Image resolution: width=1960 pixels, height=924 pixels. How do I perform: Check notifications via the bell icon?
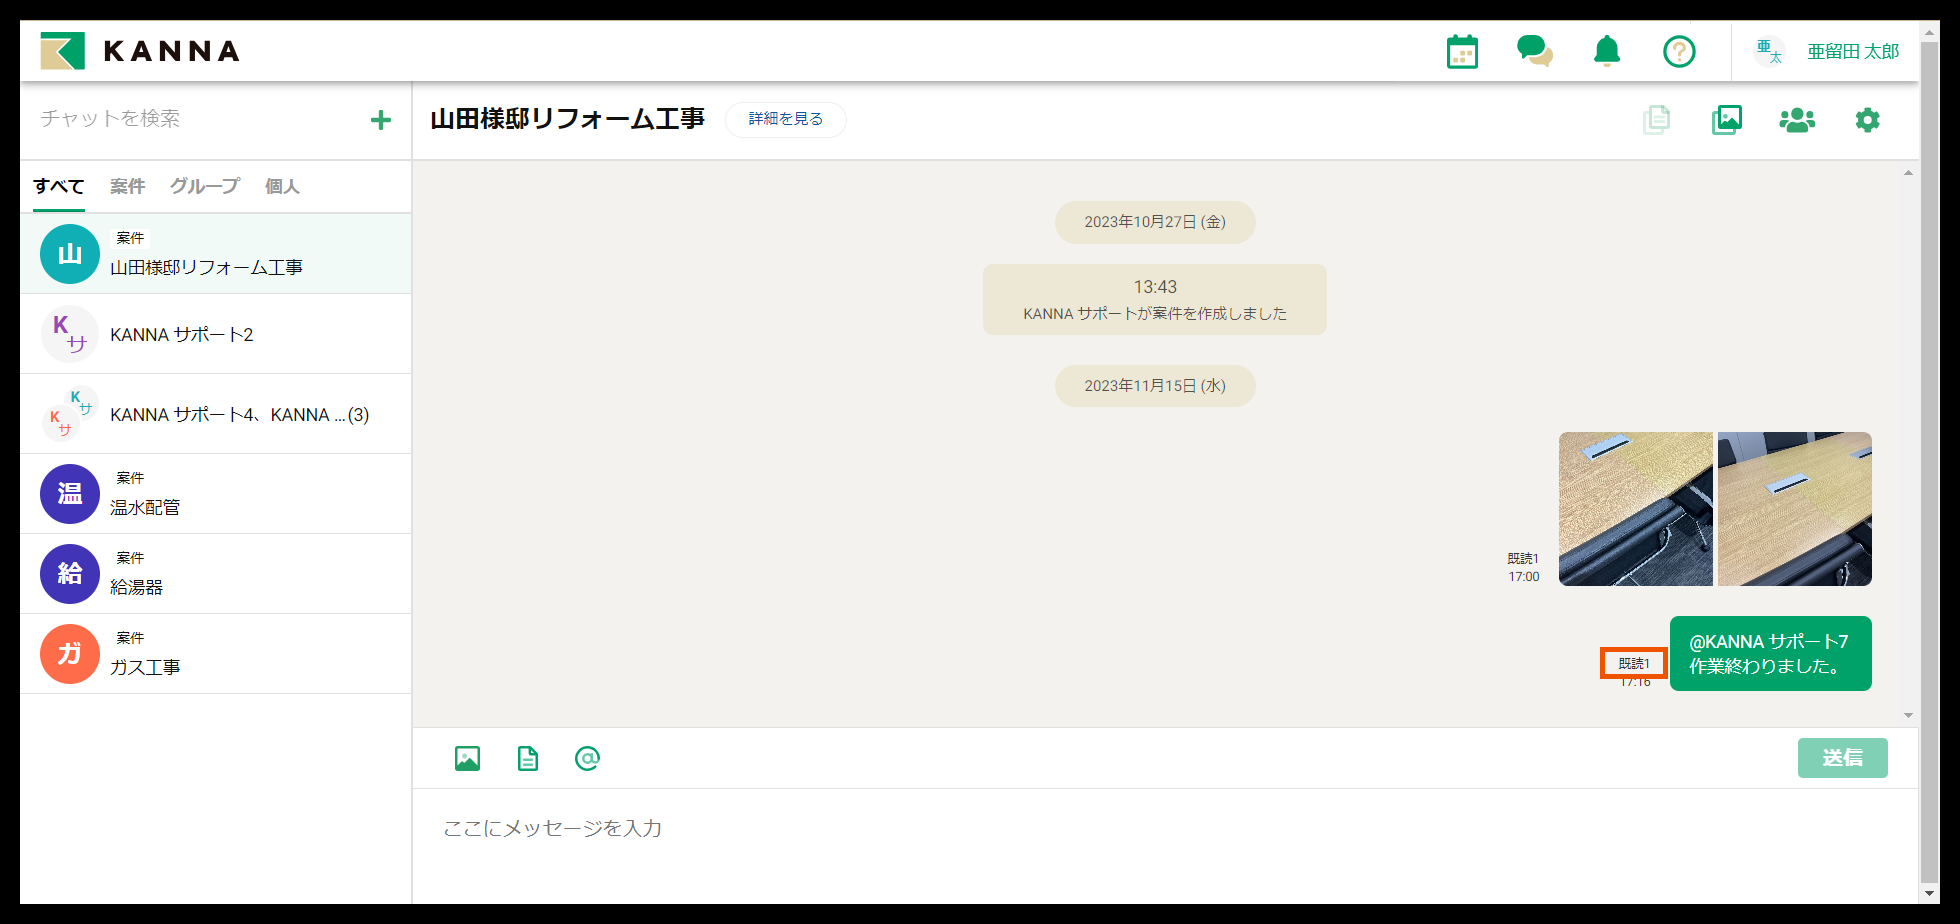coord(1607,50)
